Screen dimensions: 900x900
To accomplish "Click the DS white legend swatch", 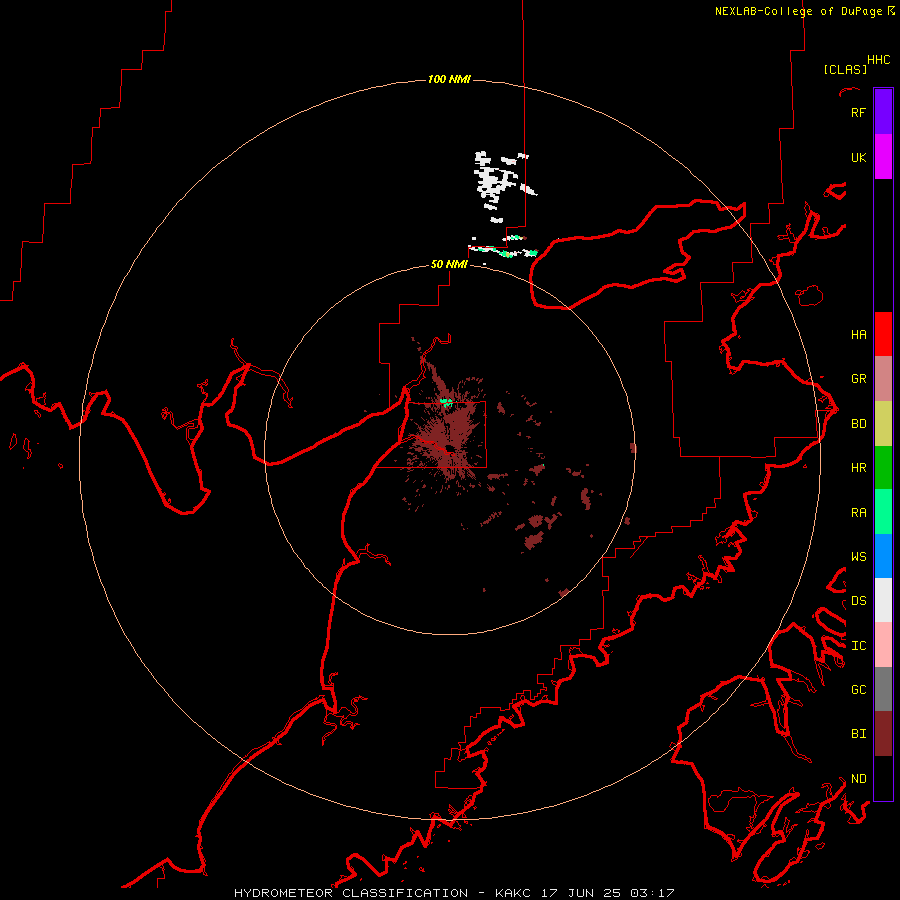I will click(883, 600).
